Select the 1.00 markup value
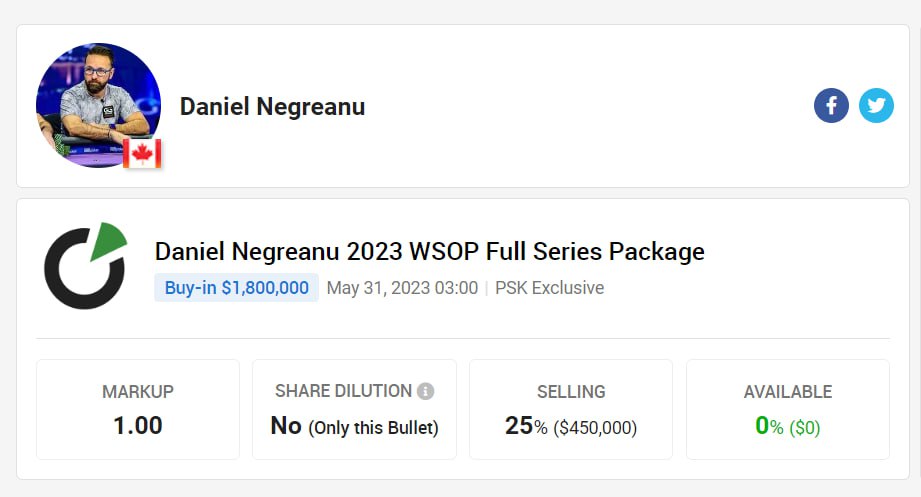Viewport: 921px width, 497px height. 138,425
